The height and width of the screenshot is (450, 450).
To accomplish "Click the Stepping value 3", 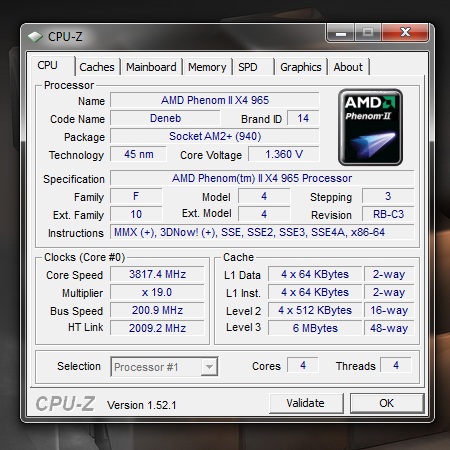I will (x=388, y=196).
